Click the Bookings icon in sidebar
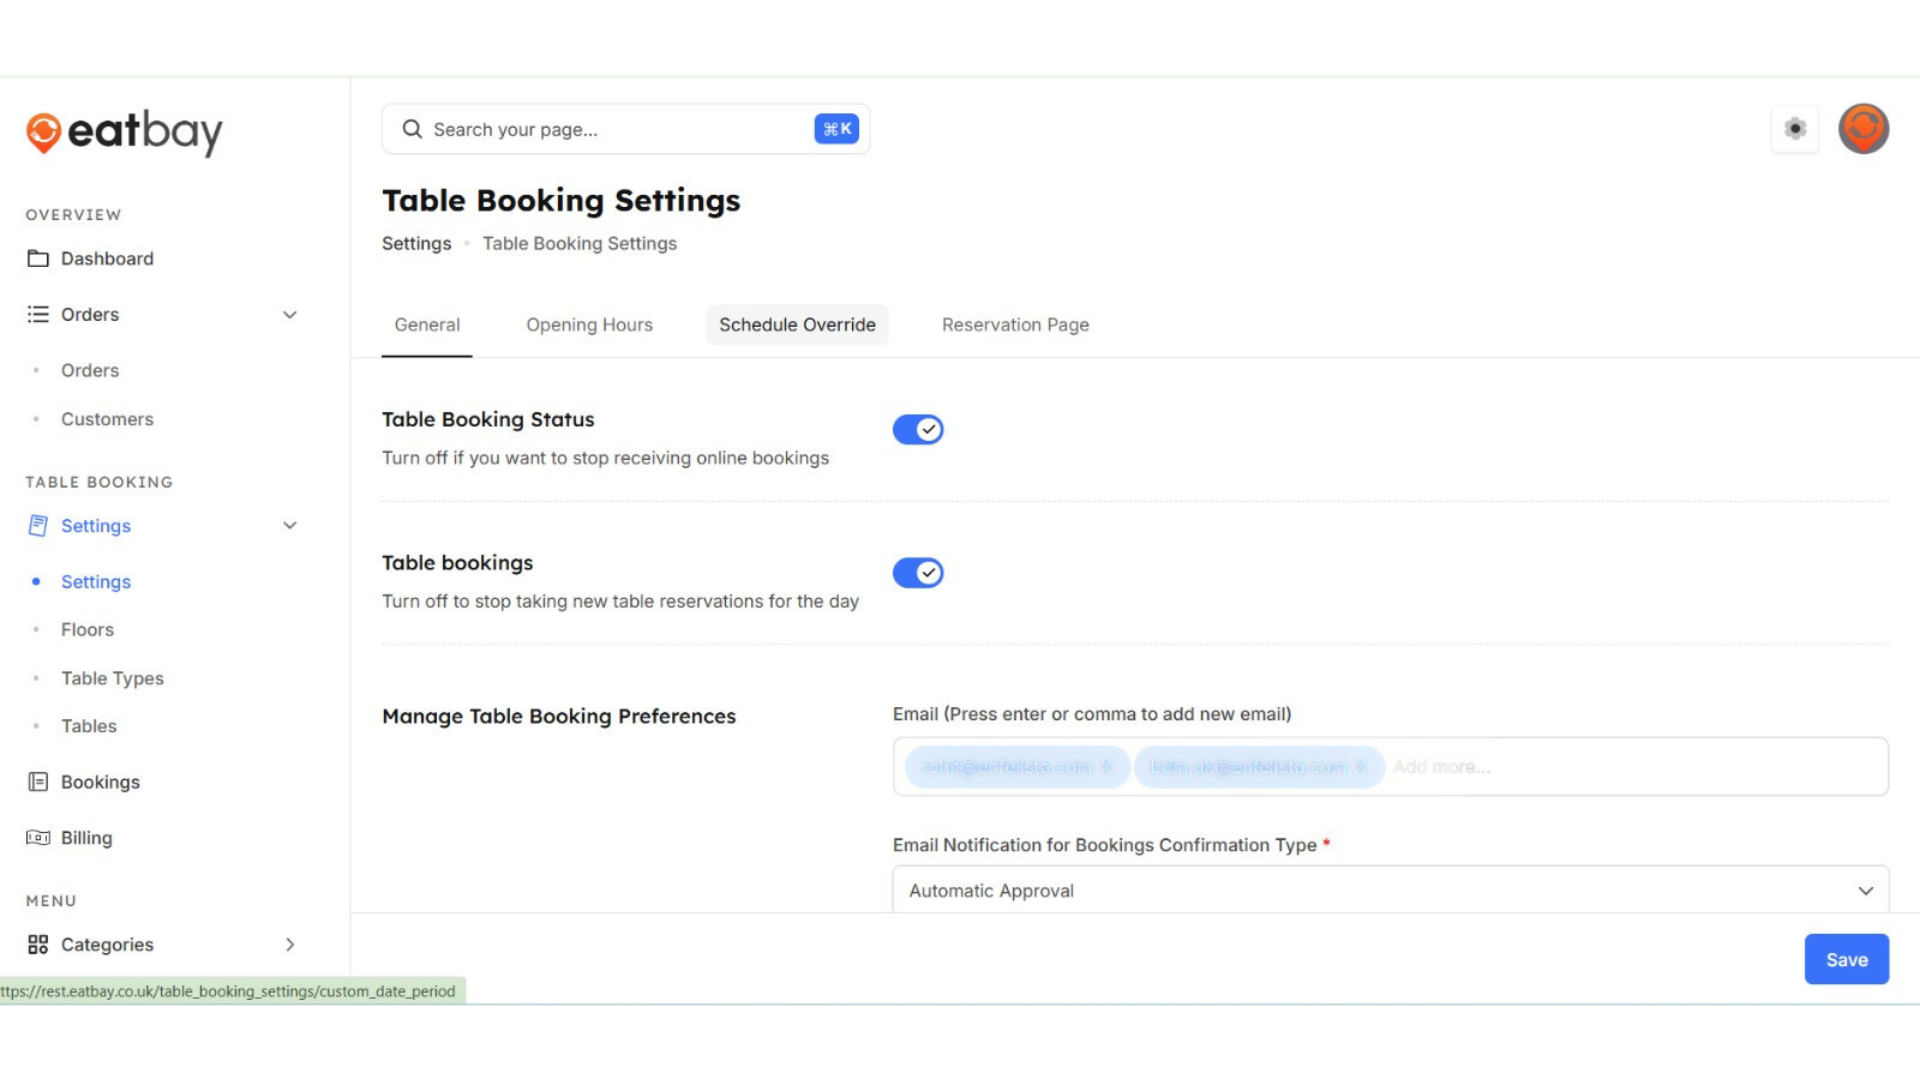This screenshot has width=1920, height=1080. (38, 782)
